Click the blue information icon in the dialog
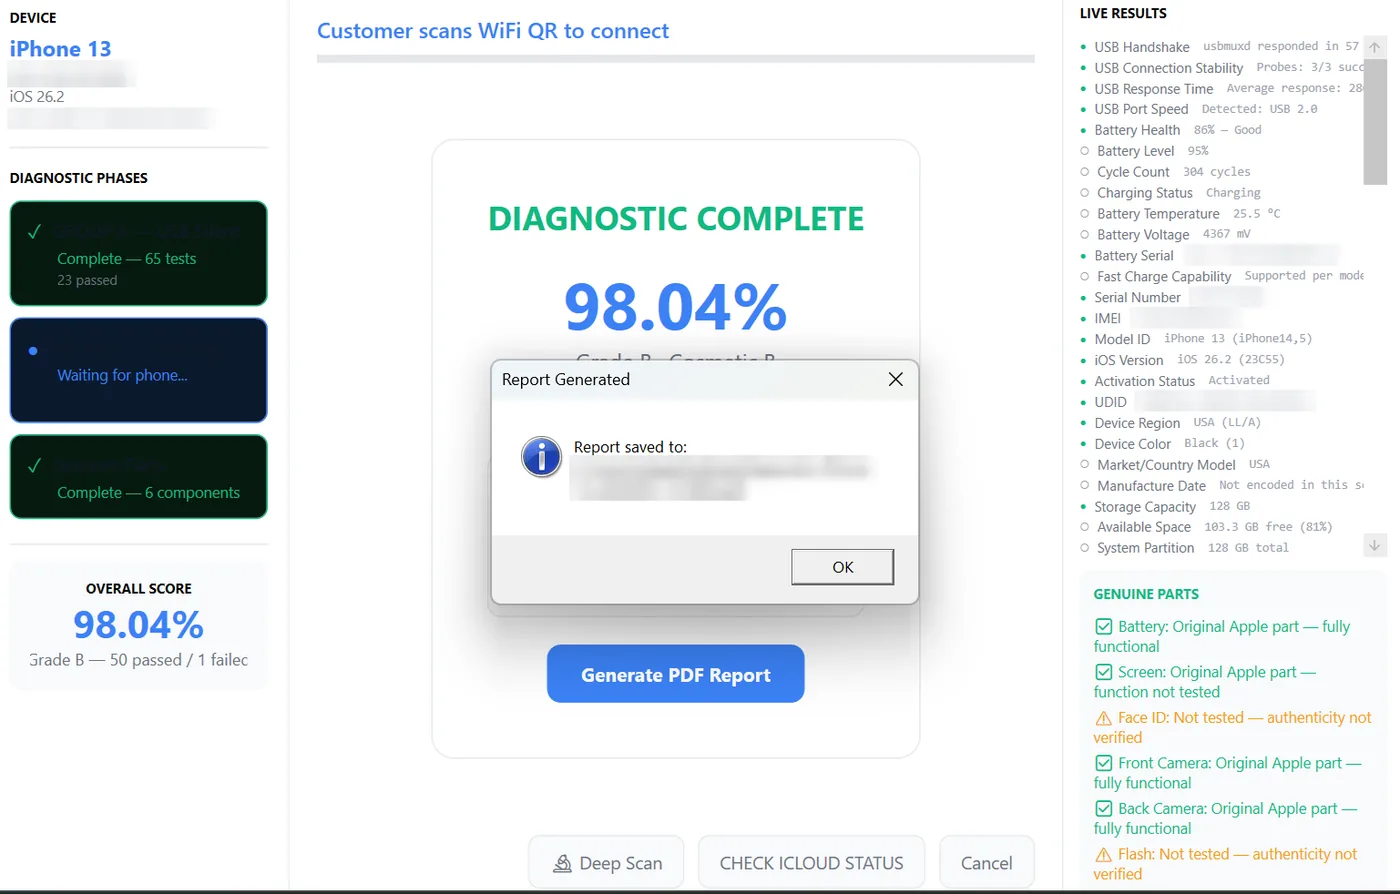Screen dimensions: 1400x894 [541, 458]
